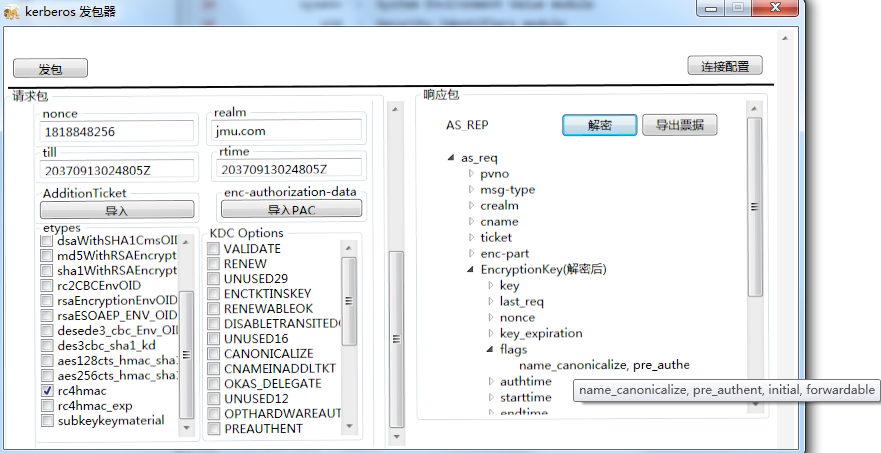This screenshot has width=881, height=453.
Task: Enable OKAS_DELEGATE KDC option
Action: (x=214, y=383)
